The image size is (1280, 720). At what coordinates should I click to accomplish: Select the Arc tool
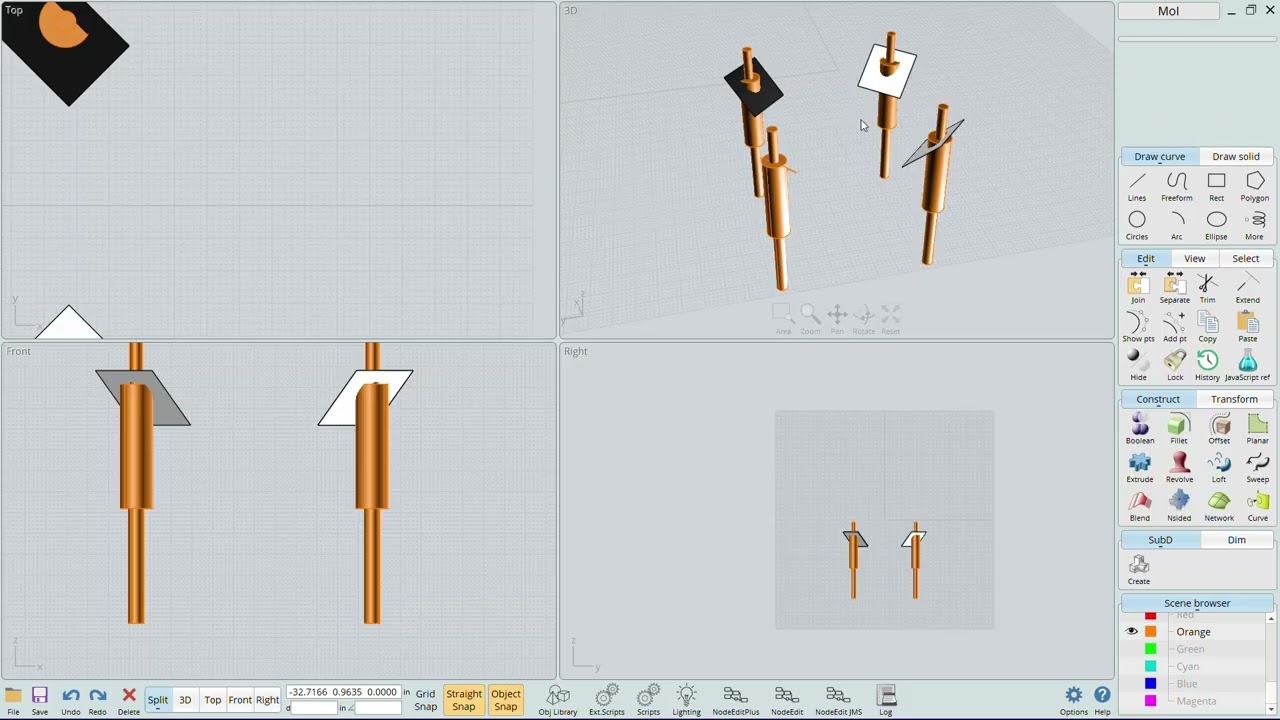coord(1177,226)
